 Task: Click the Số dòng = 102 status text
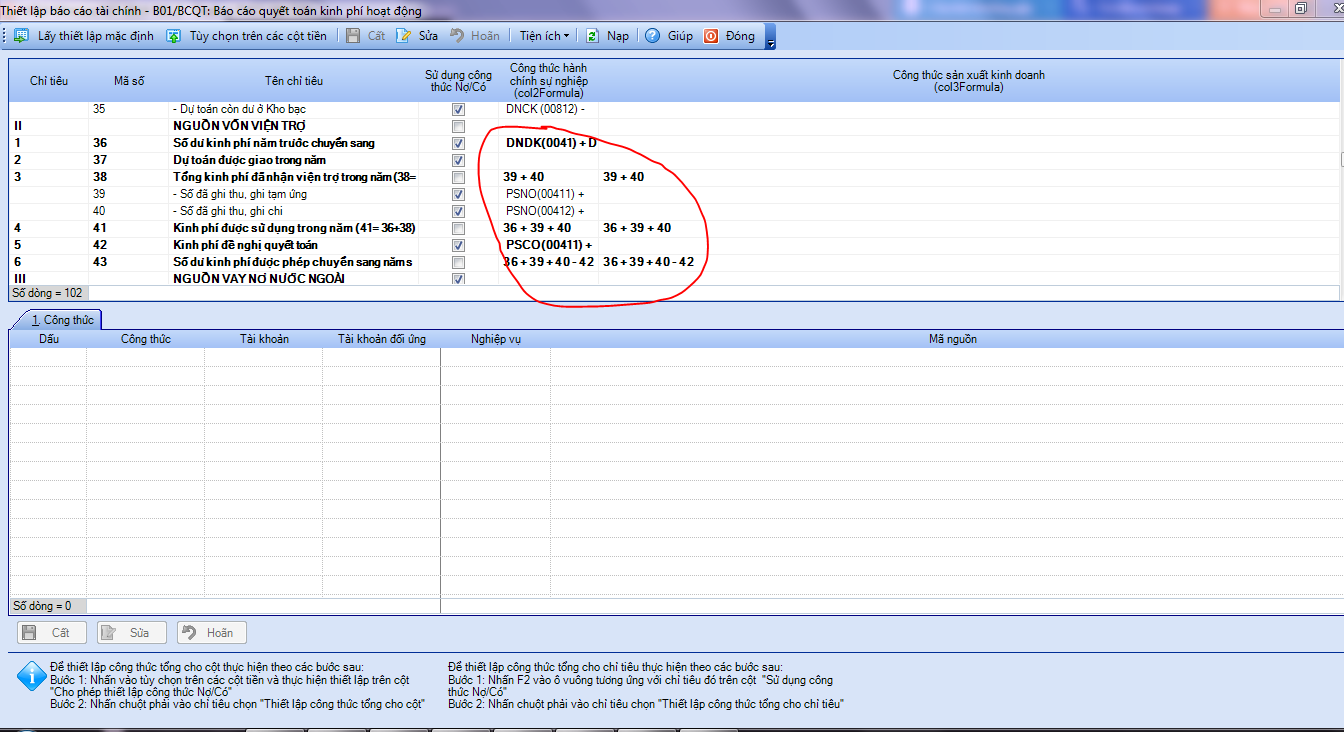pyautogui.click(x=48, y=293)
